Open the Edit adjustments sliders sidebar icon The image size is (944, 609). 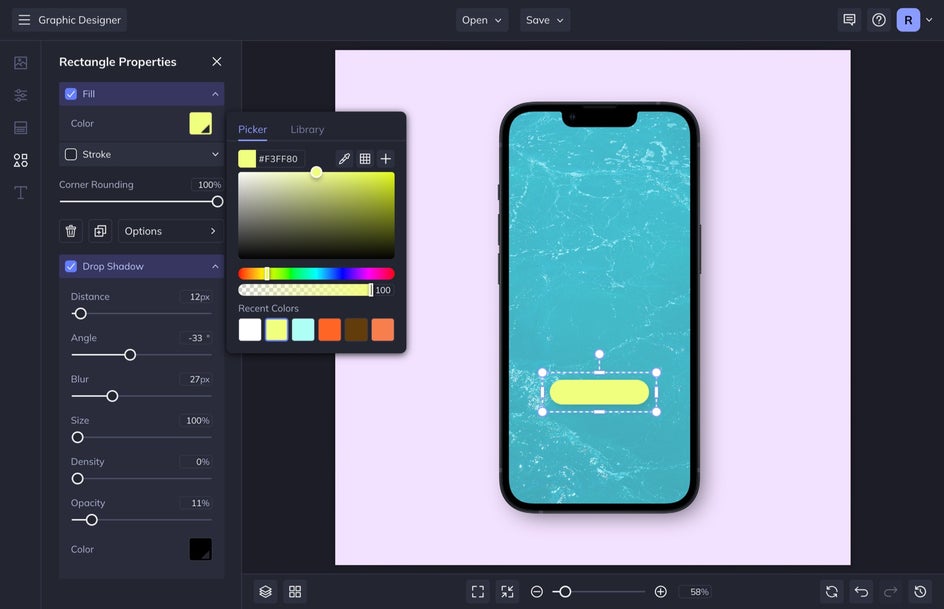20,95
